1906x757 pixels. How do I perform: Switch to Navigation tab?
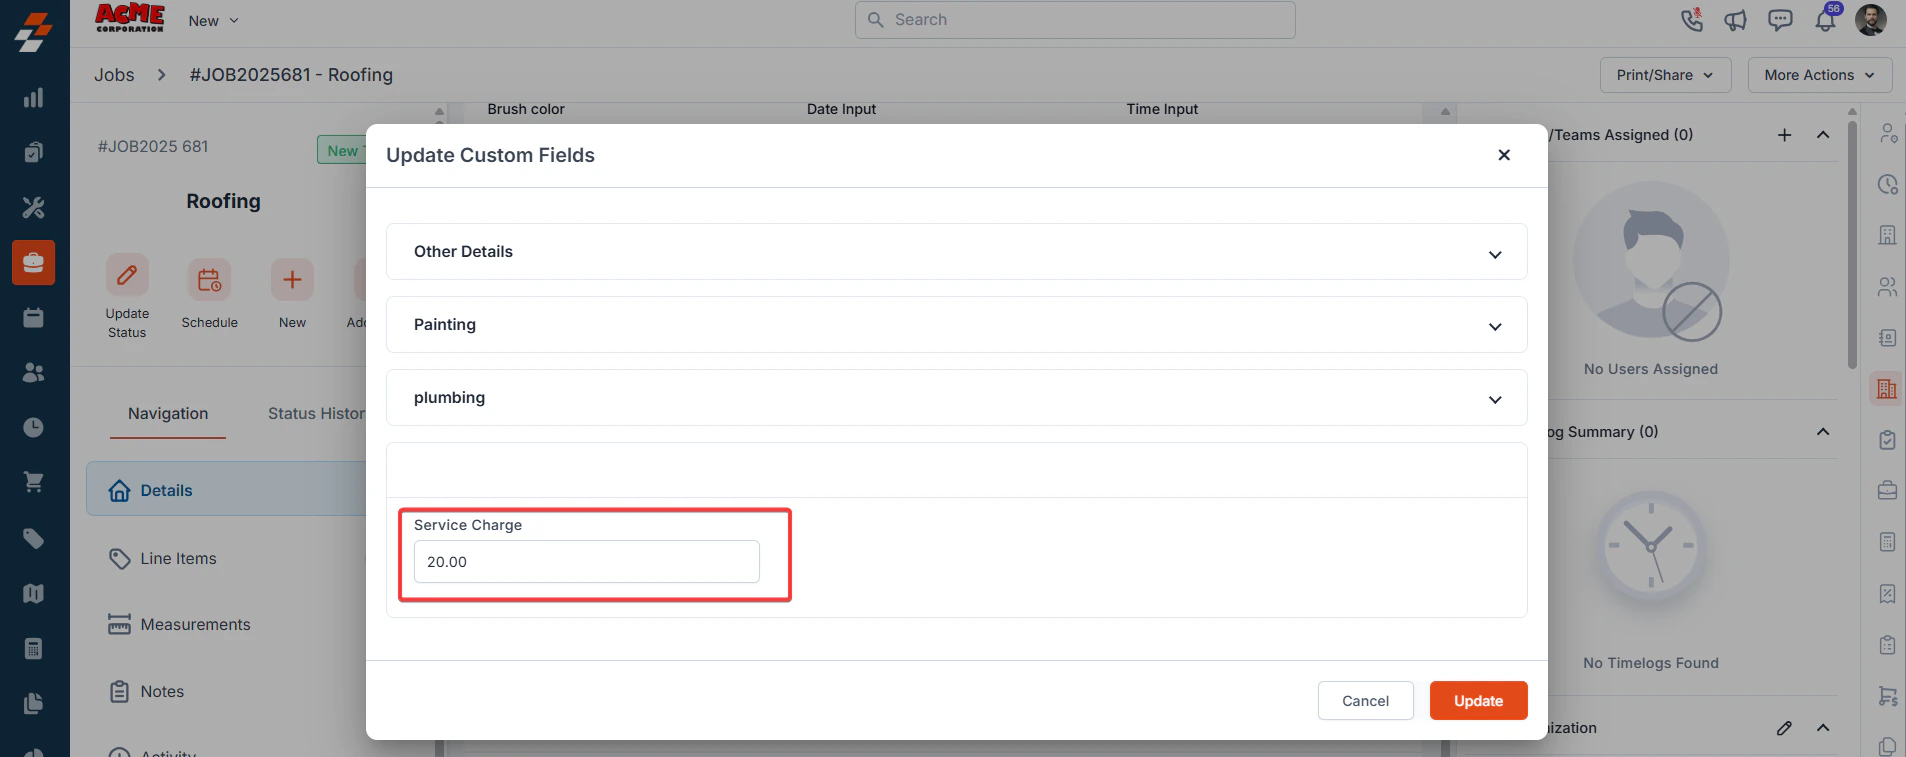[x=168, y=414]
